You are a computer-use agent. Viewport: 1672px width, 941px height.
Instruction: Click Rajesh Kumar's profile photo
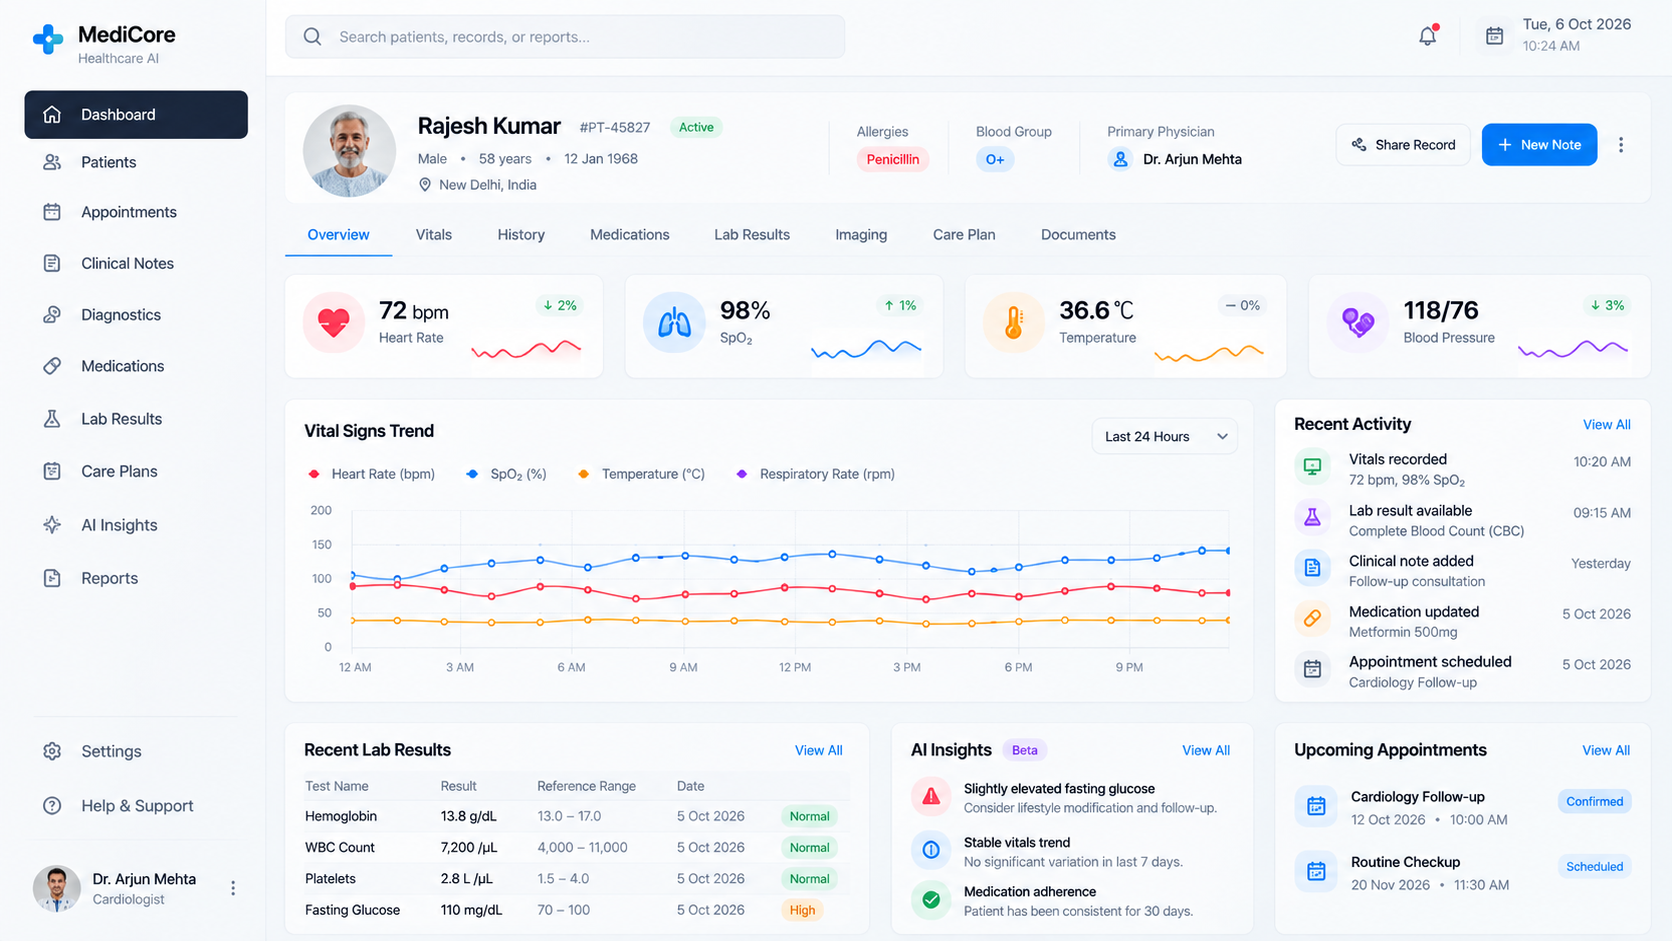tap(349, 150)
